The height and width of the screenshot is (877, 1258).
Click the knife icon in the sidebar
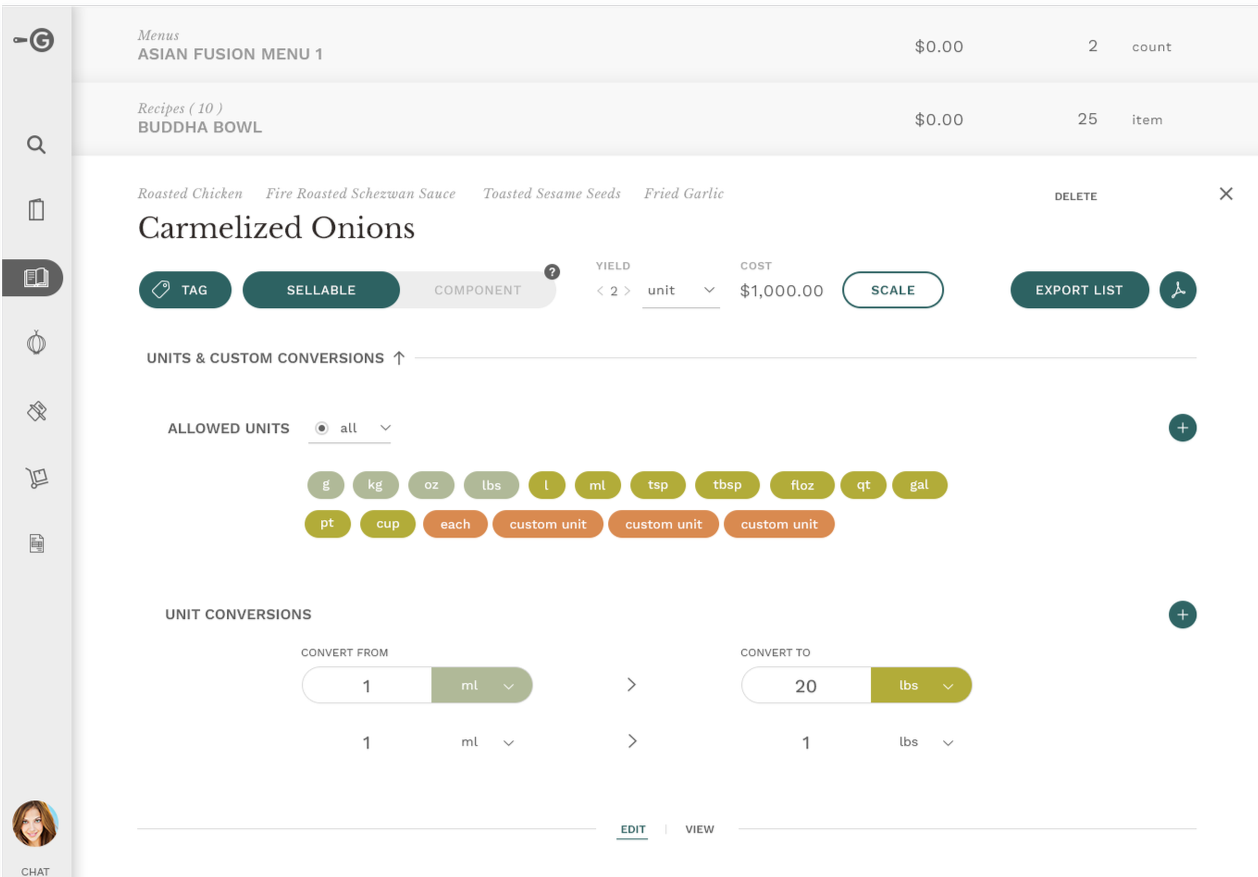click(x=36, y=411)
